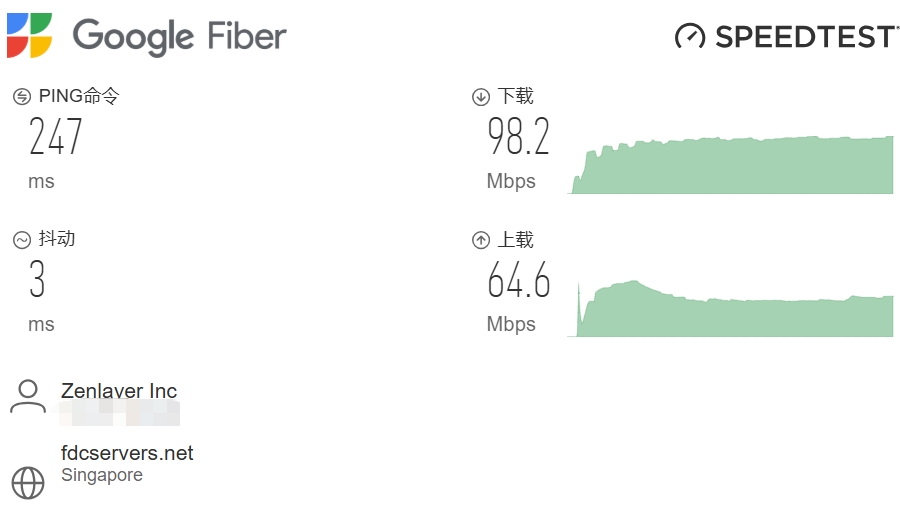The height and width of the screenshot is (512, 900).
Task: Click the 247 ping value
Action: (56, 137)
